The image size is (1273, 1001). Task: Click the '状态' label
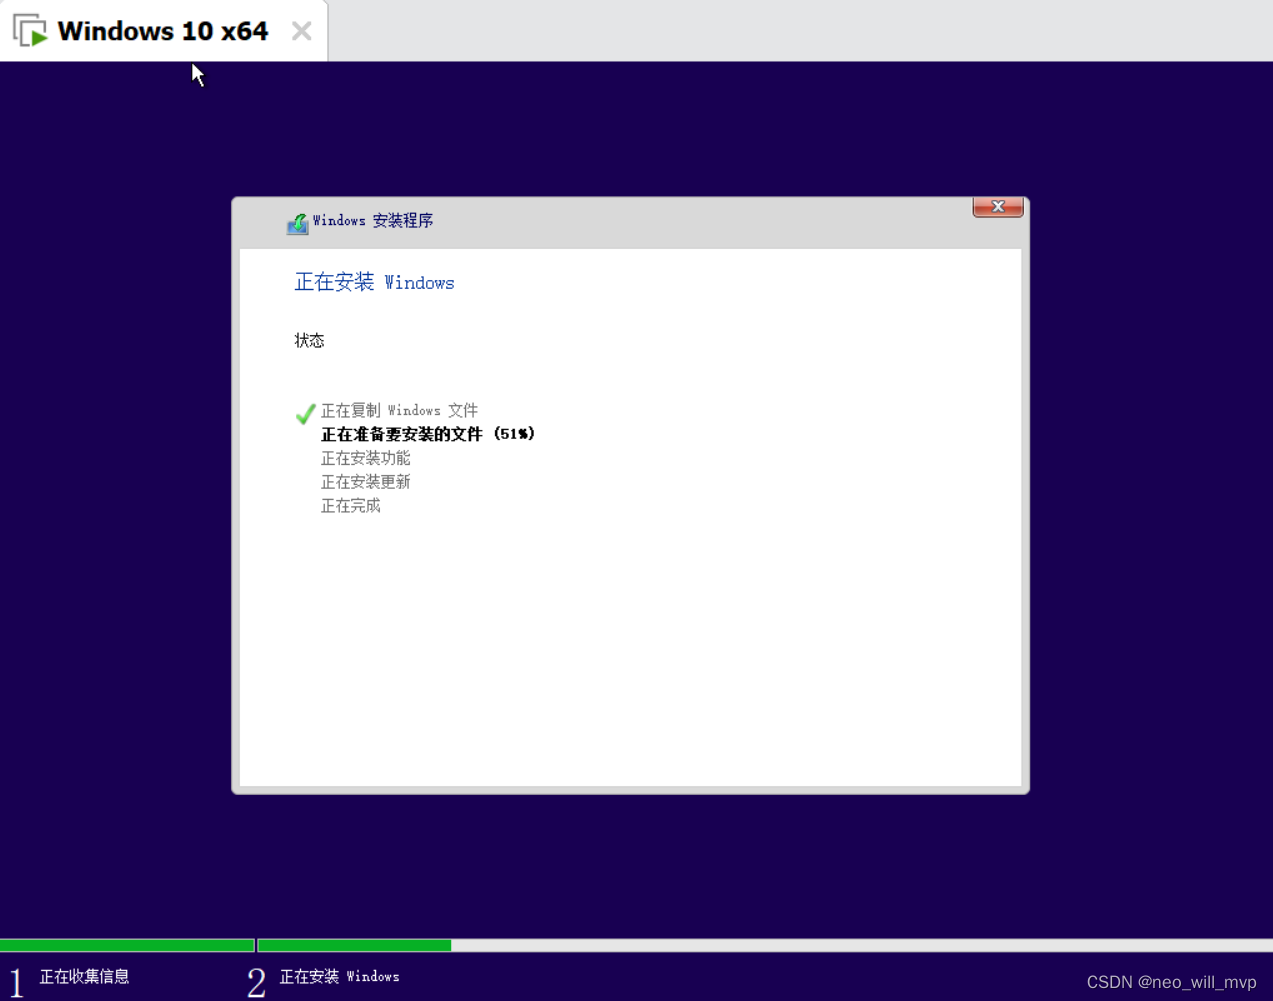point(309,341)
